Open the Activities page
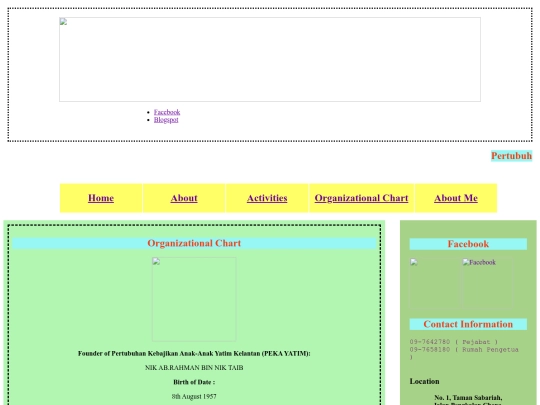This screenshot has height=405, width=540. [267, 198]
